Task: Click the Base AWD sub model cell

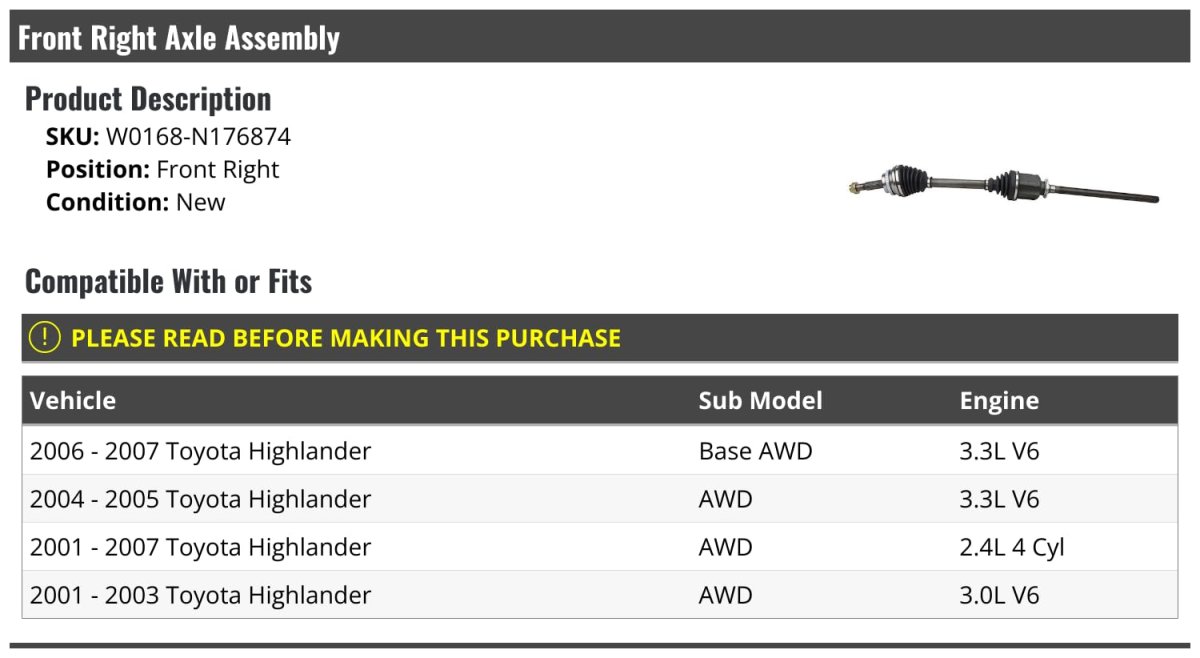Action: click(x=755, y=451)
